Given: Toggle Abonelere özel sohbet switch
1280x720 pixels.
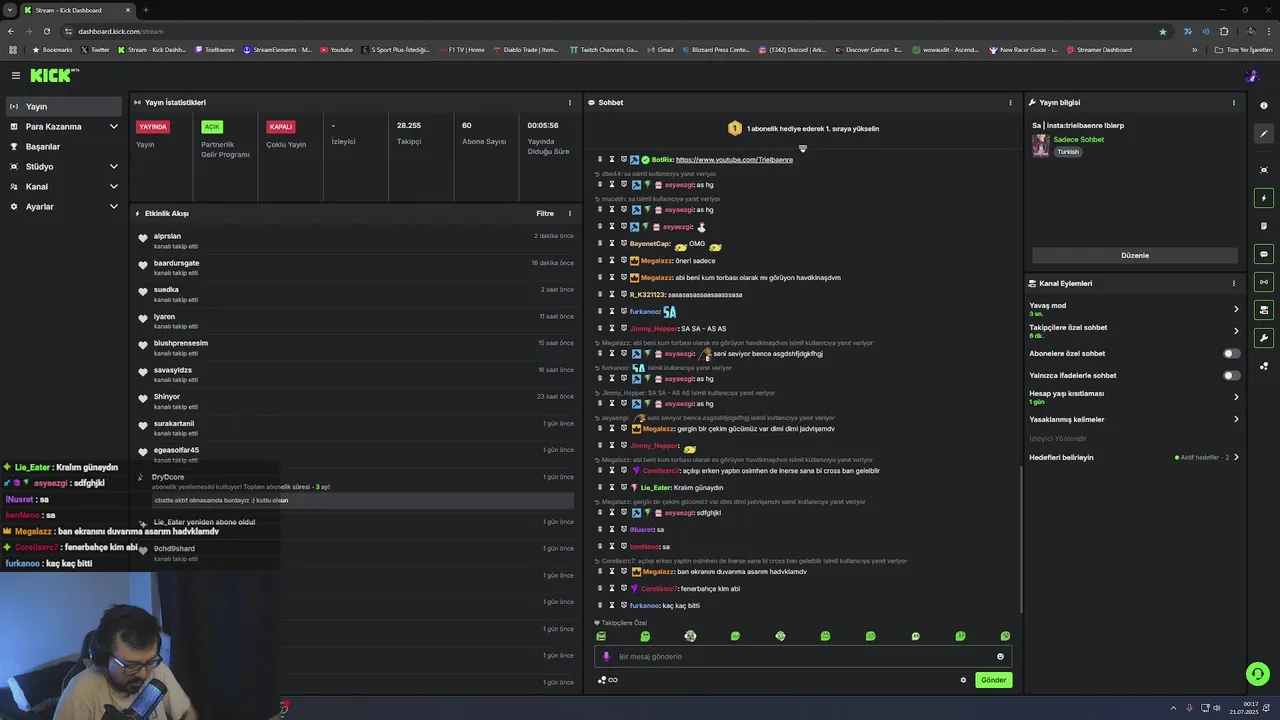Looking at the screenshot, I should tap(1232, 353).
